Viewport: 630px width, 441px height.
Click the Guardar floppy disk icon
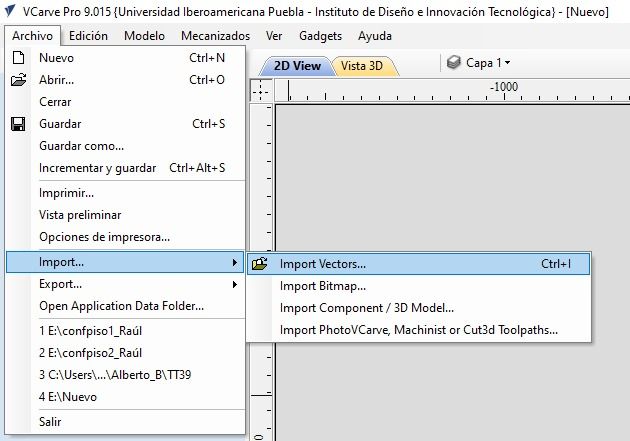pyautogui.click(x=18, y=124)
